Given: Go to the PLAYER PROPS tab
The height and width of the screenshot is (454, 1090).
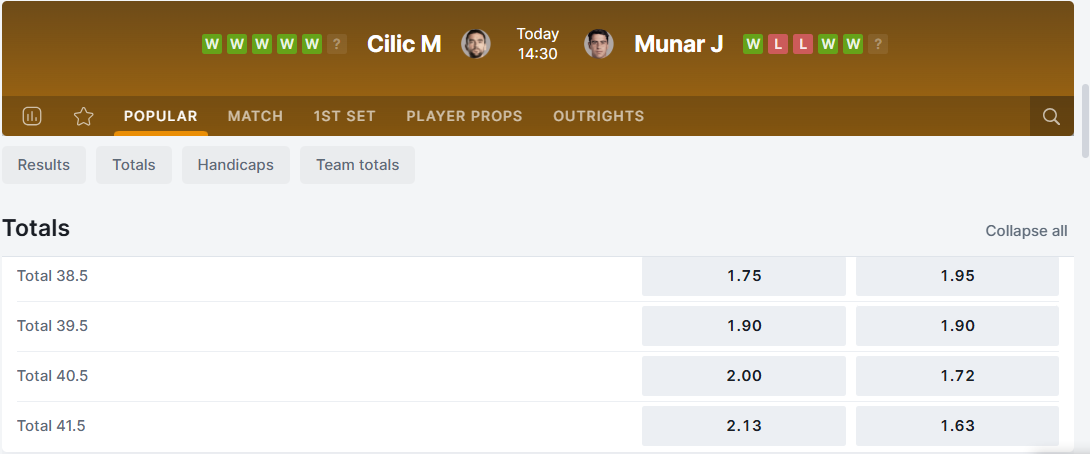Looking at the screenshot, I should click(x=464, y=116).
